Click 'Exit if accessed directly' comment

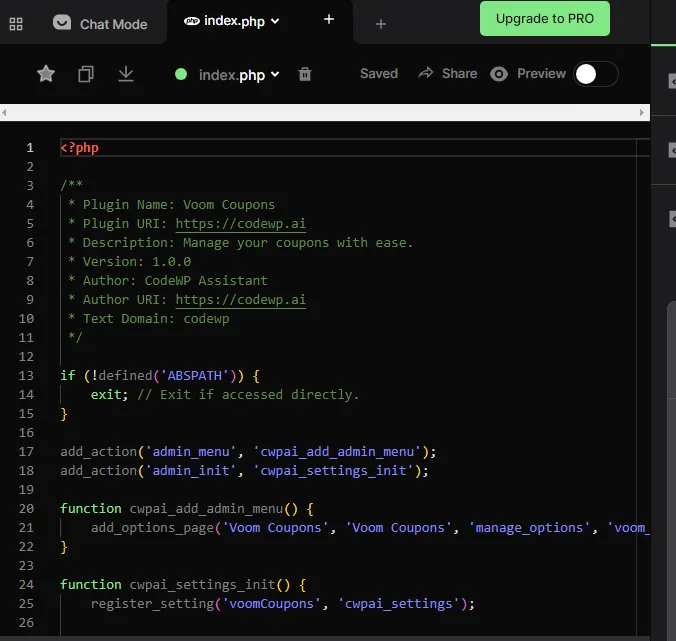pyautogui.click(x=248, y=394)
